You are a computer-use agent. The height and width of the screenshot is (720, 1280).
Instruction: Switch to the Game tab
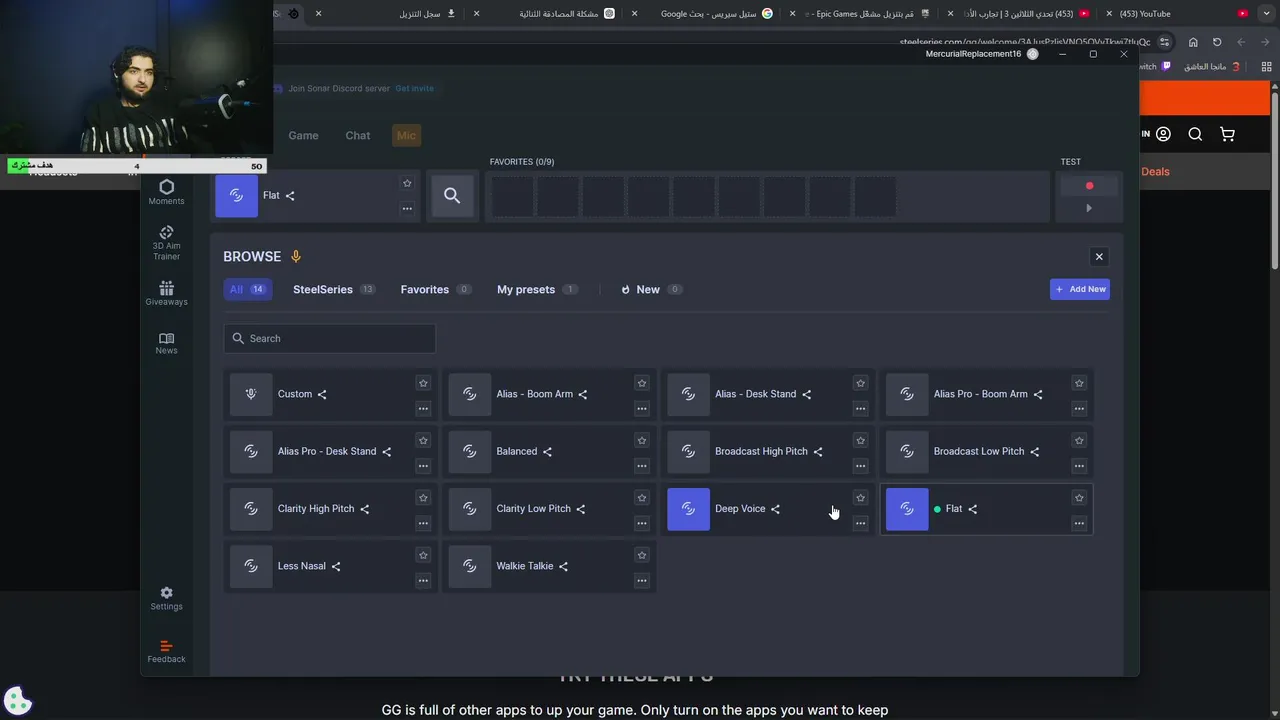click(303, 135)
